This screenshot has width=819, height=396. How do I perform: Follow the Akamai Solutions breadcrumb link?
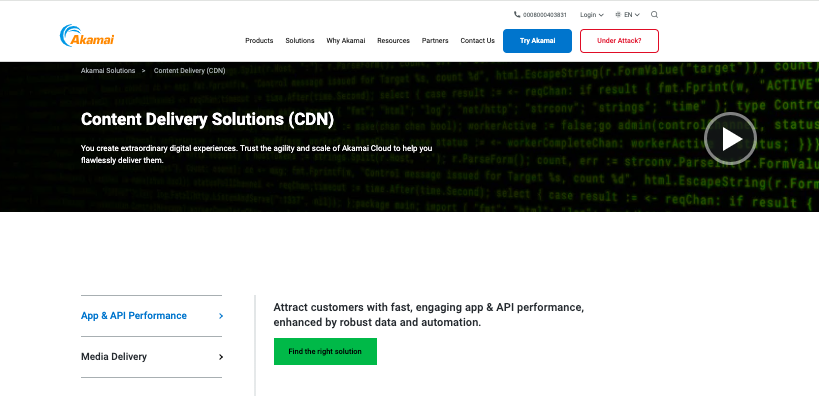point(108,71)
